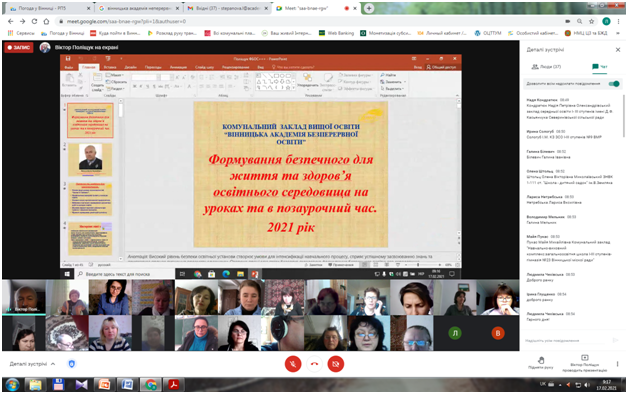The width and height of the screenshot is (628, 394).
Task: Click Chrome's forward navigation arrow
Action: [x=22, y=21]
